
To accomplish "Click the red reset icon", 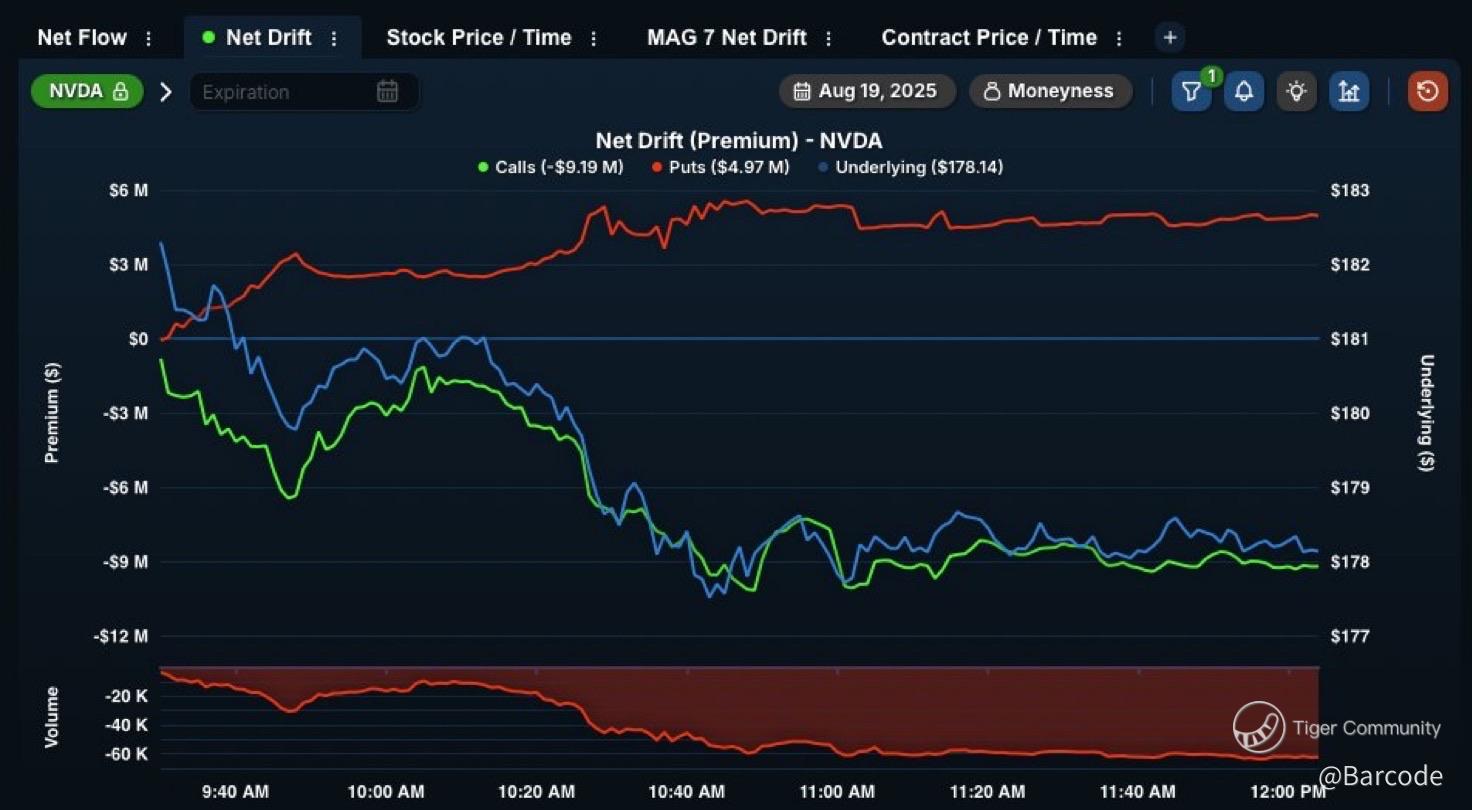I will point(1428,92).
